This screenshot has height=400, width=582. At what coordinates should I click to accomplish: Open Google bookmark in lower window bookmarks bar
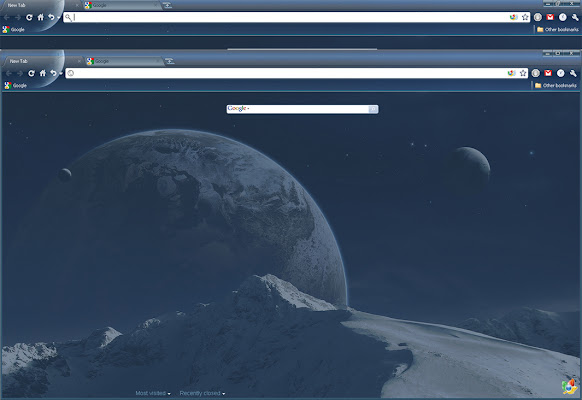click(x=16, y=85)
